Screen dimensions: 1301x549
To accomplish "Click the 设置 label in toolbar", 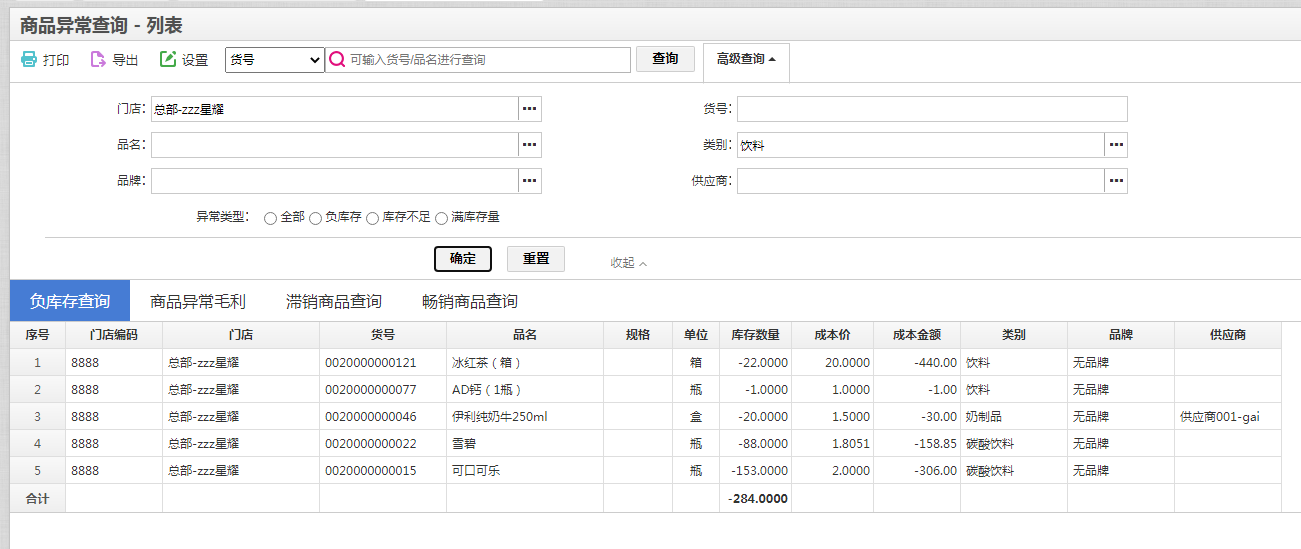I will pos(195,60).
